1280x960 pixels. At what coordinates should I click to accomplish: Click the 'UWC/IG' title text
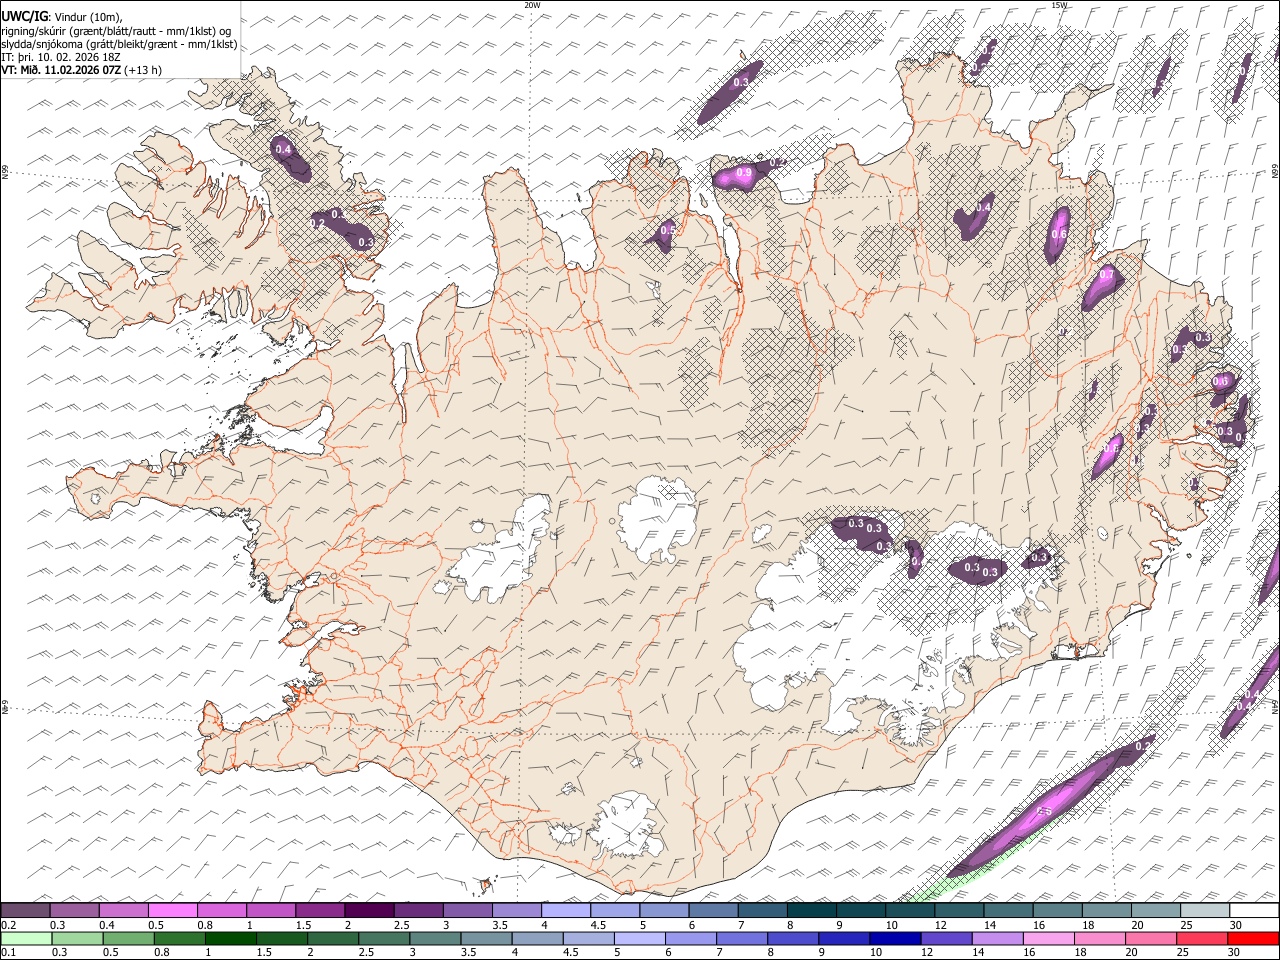click(x=23, y=16)
